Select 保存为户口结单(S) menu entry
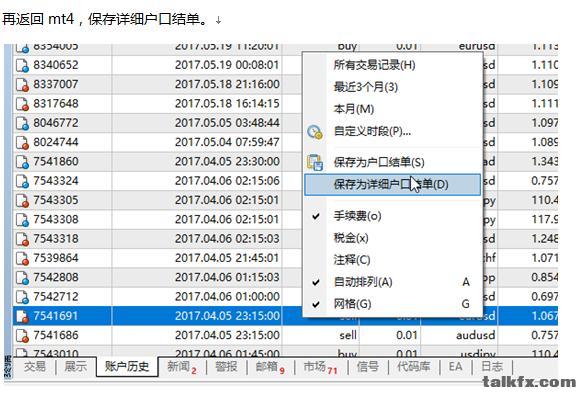 point(392,162)
